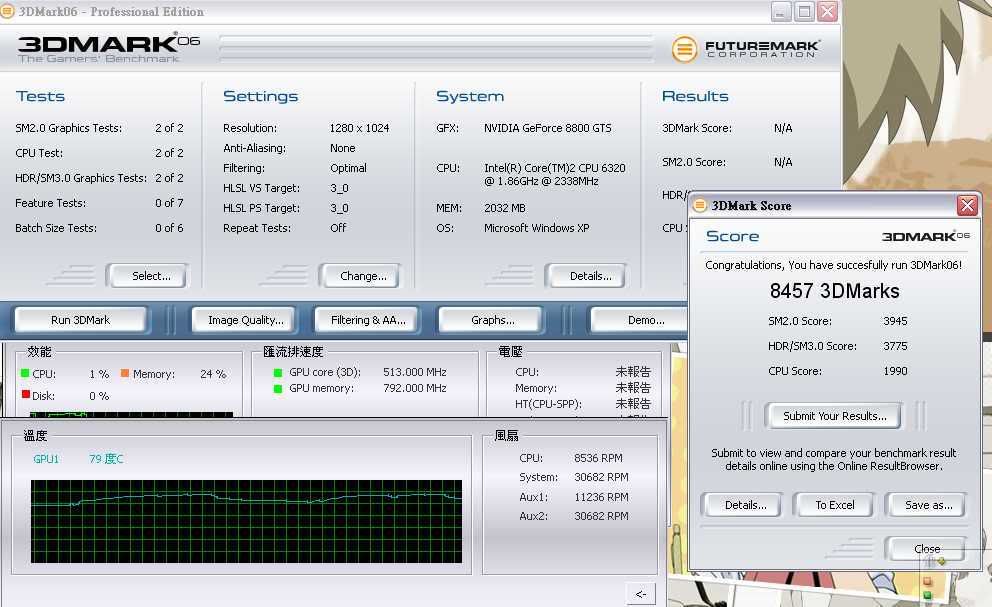Click SM2.0 Score value 3945
The width and height of the screenshot is (992, 607).
tap(895, 321)
